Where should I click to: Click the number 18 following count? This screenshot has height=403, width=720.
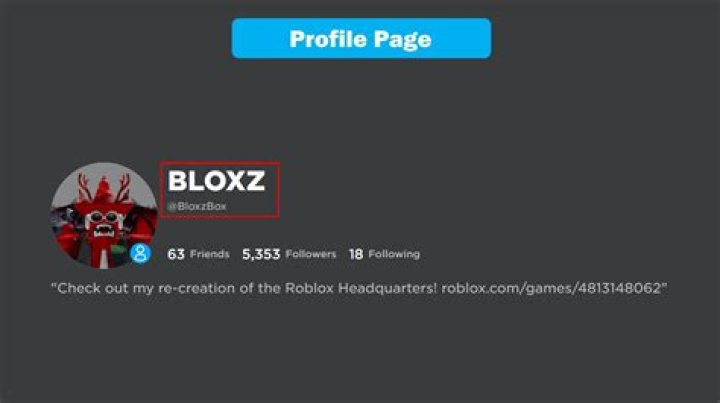click(356, 254)
